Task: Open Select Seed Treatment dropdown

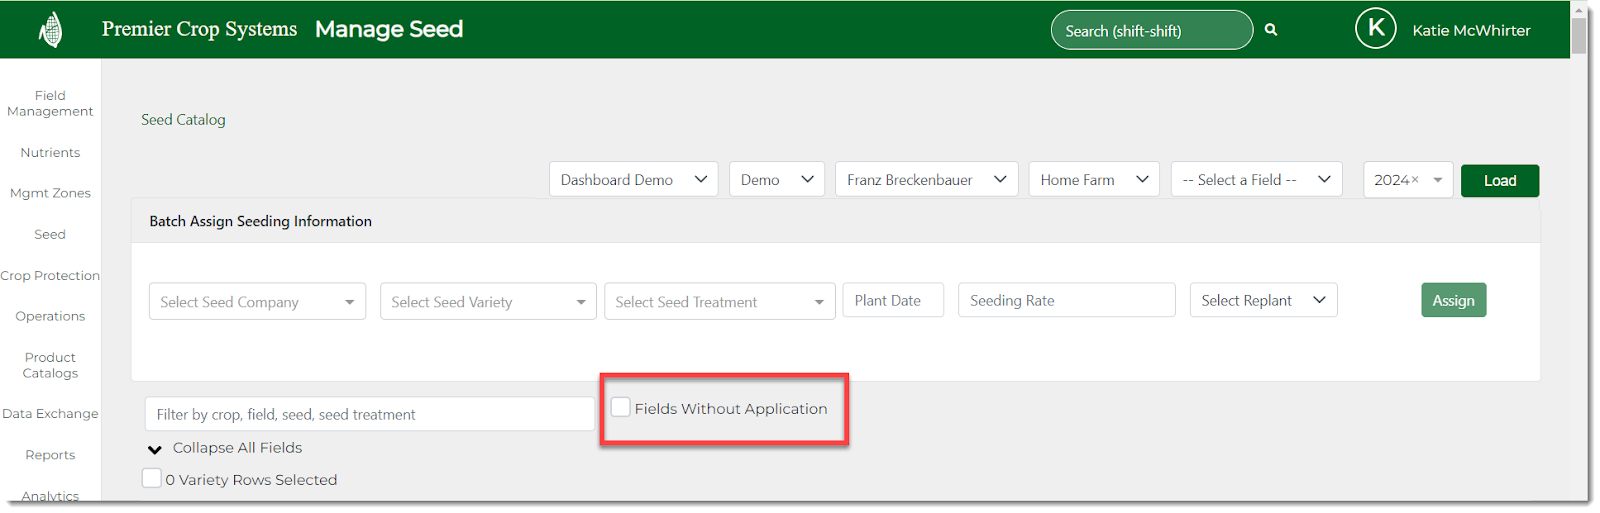Action: (x=719, y=301)
